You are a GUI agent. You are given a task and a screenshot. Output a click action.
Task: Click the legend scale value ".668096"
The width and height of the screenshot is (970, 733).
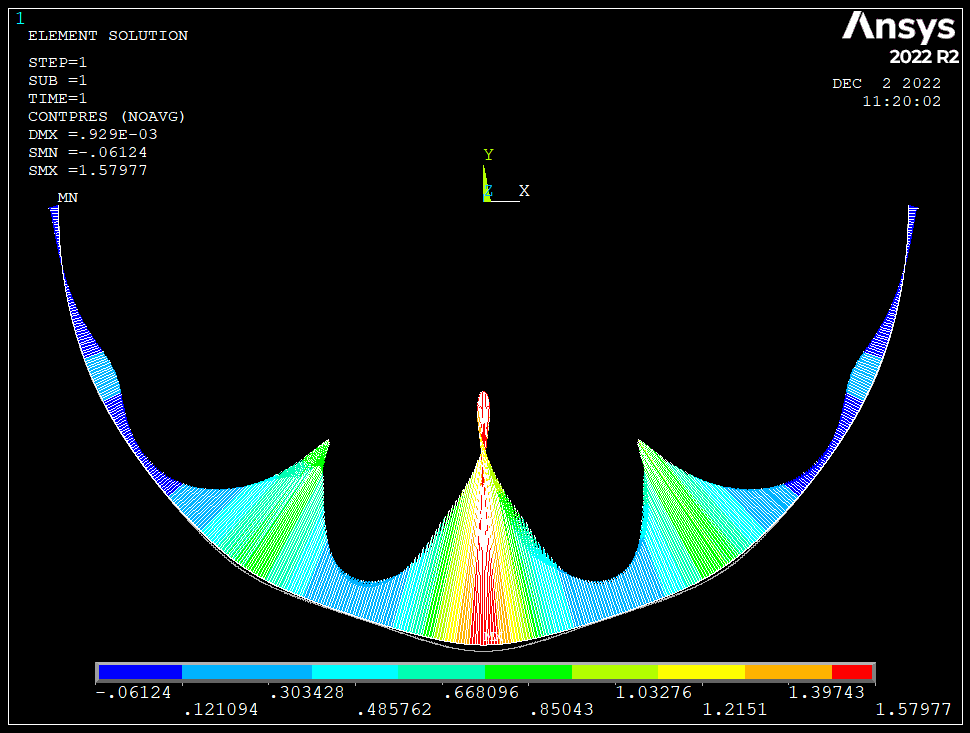[481, 692]
